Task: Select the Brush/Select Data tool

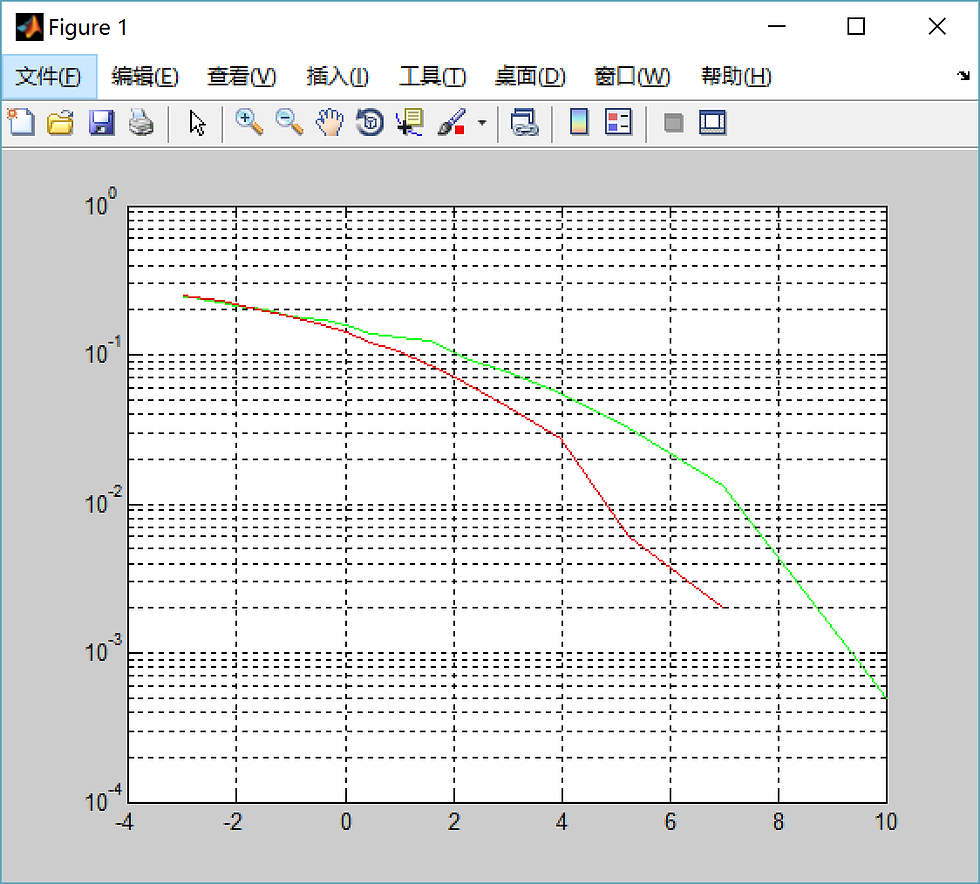Action: click(451, 123)
